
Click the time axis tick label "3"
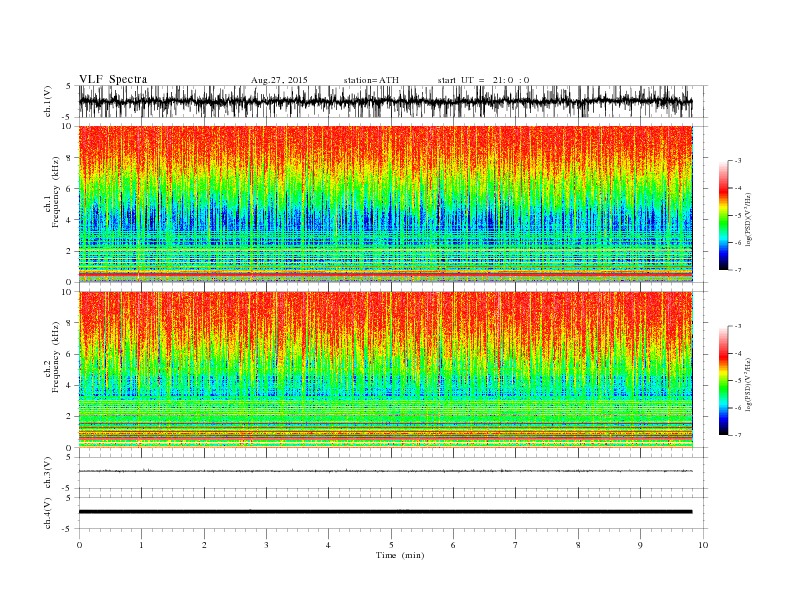click(x=266, y=545)
